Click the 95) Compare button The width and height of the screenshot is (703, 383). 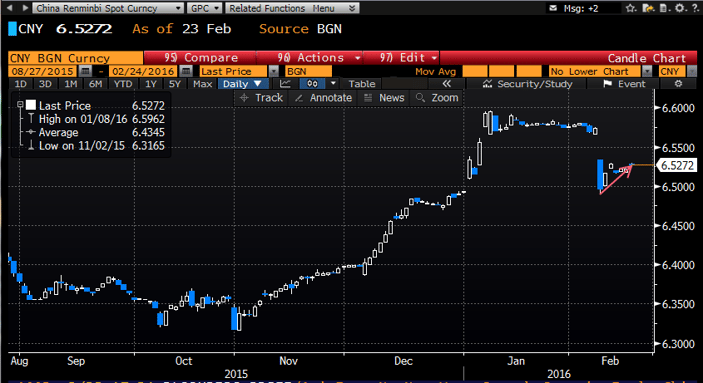tap(200, 58)
